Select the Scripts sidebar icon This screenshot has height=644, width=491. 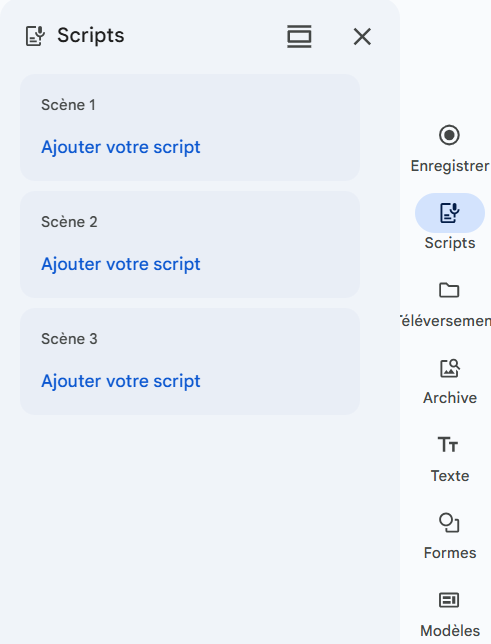pos(450,213)
